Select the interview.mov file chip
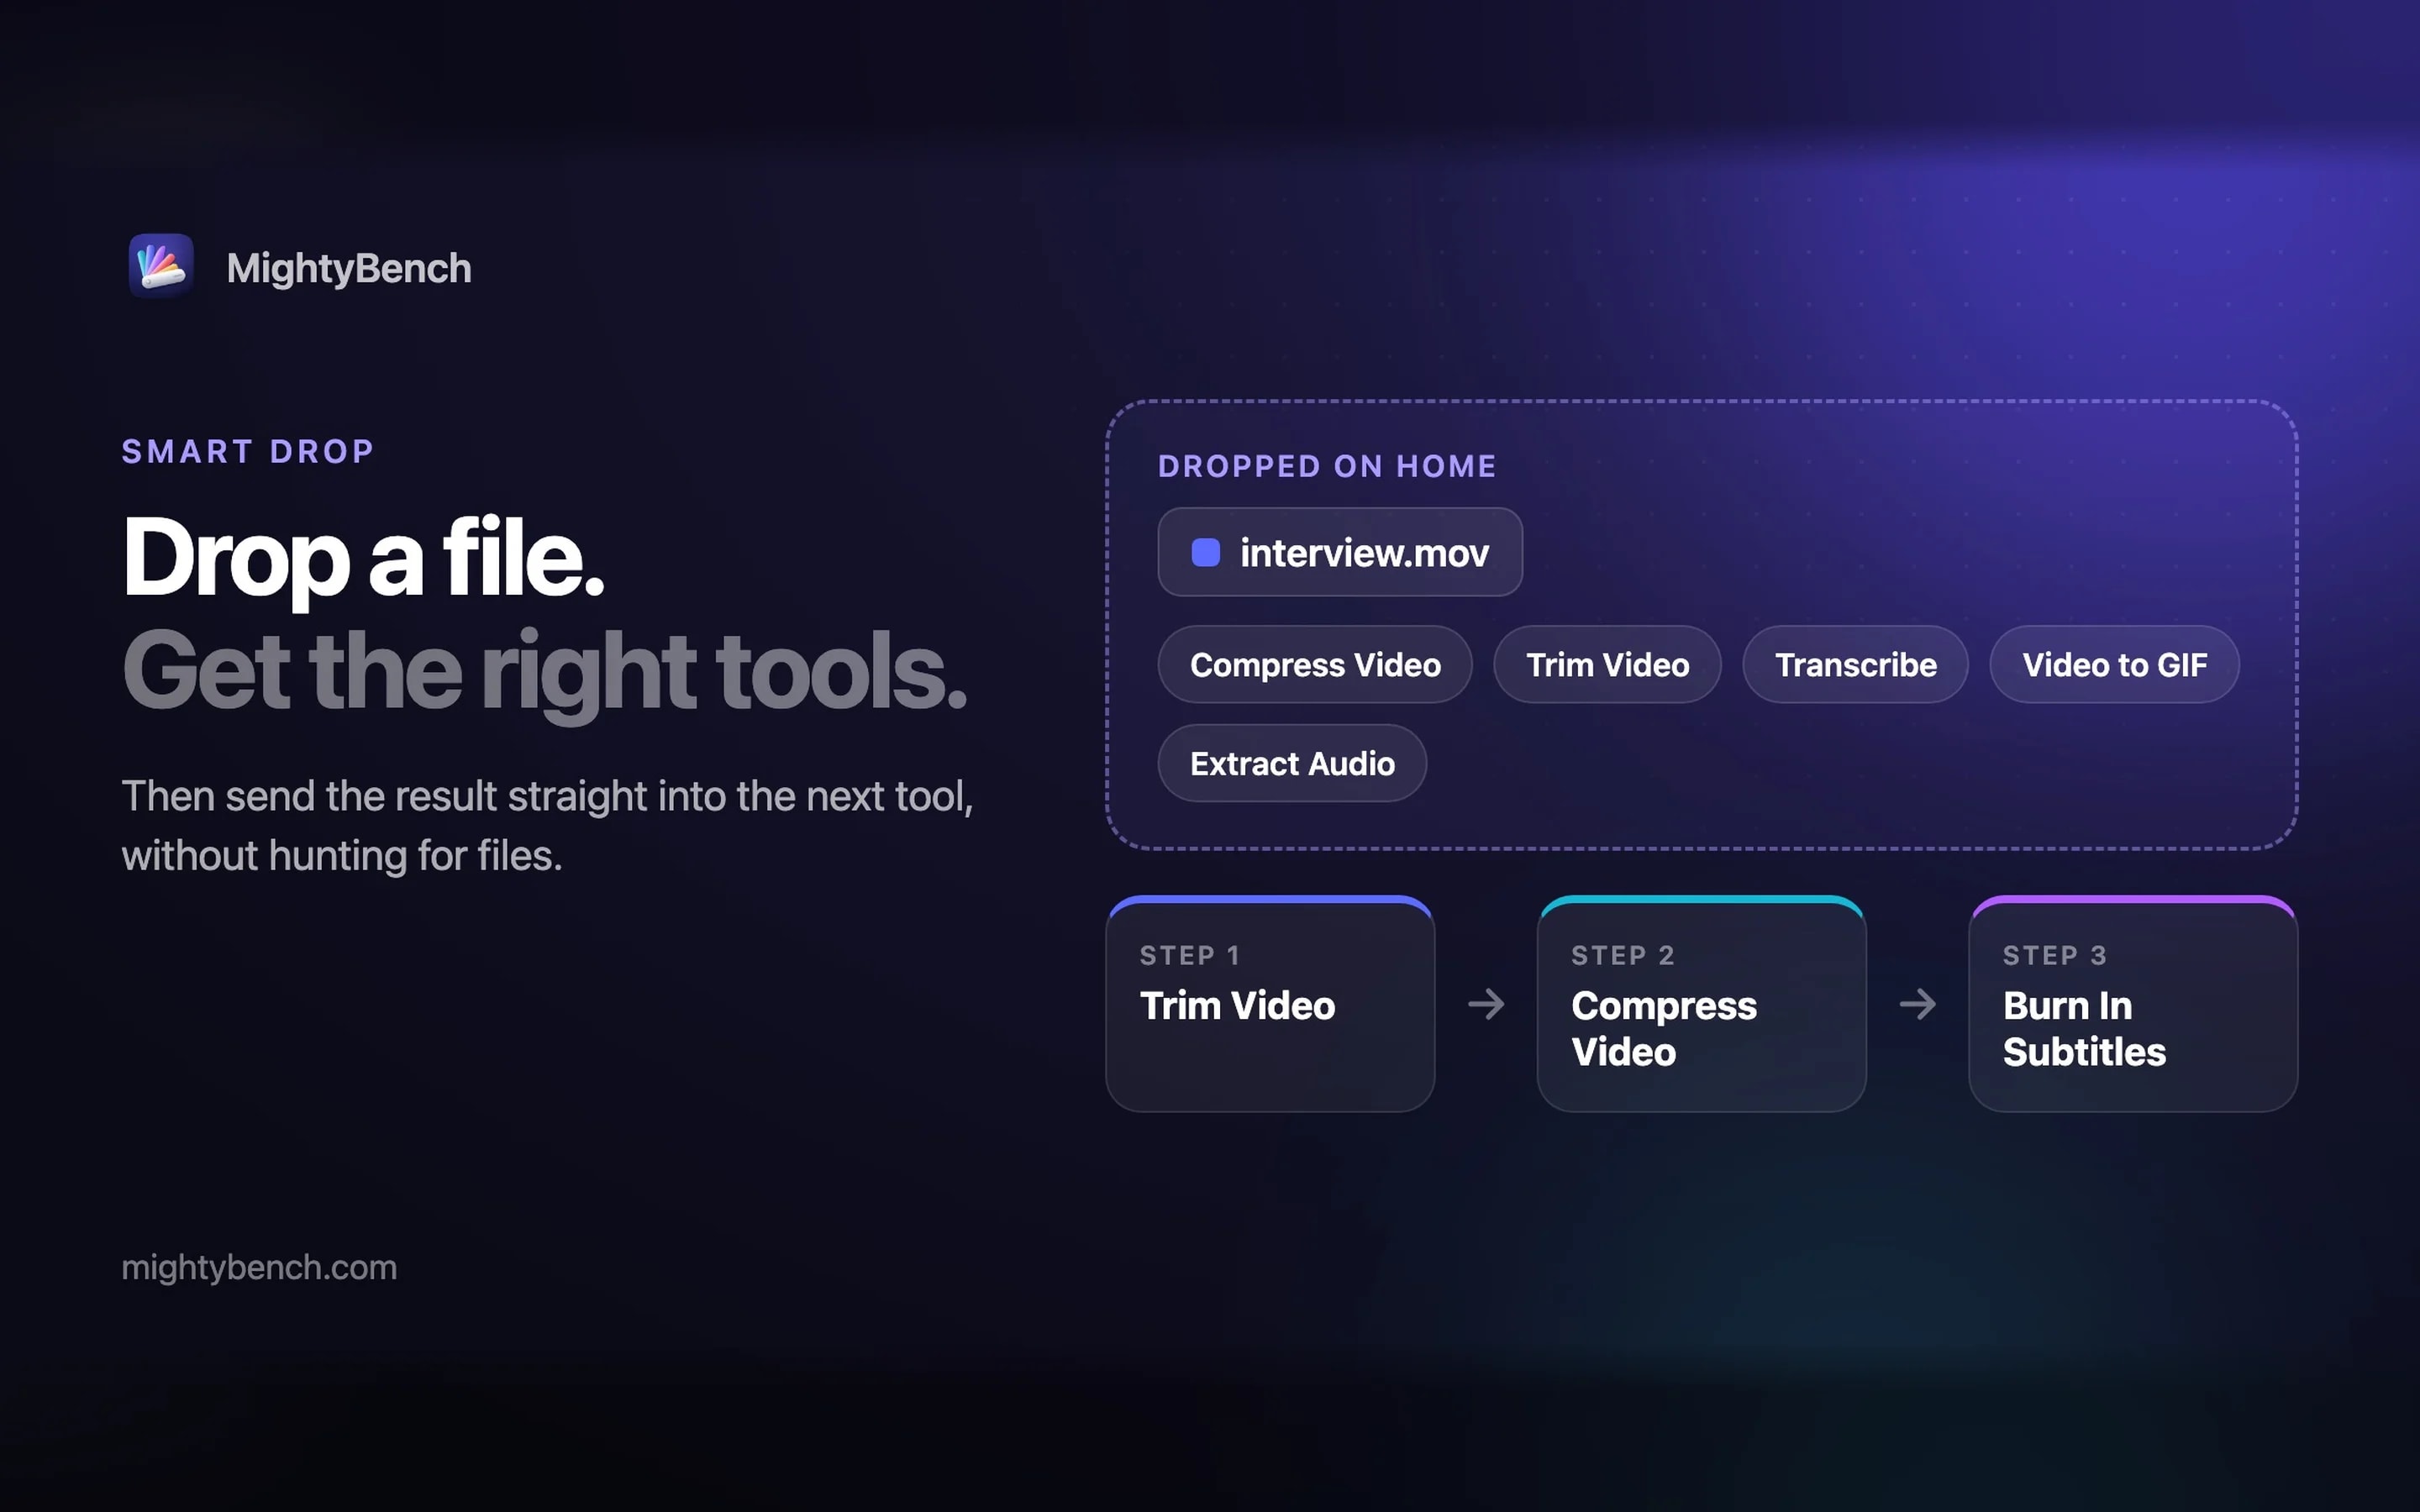2420x1512 pixels. point(1340,552)
